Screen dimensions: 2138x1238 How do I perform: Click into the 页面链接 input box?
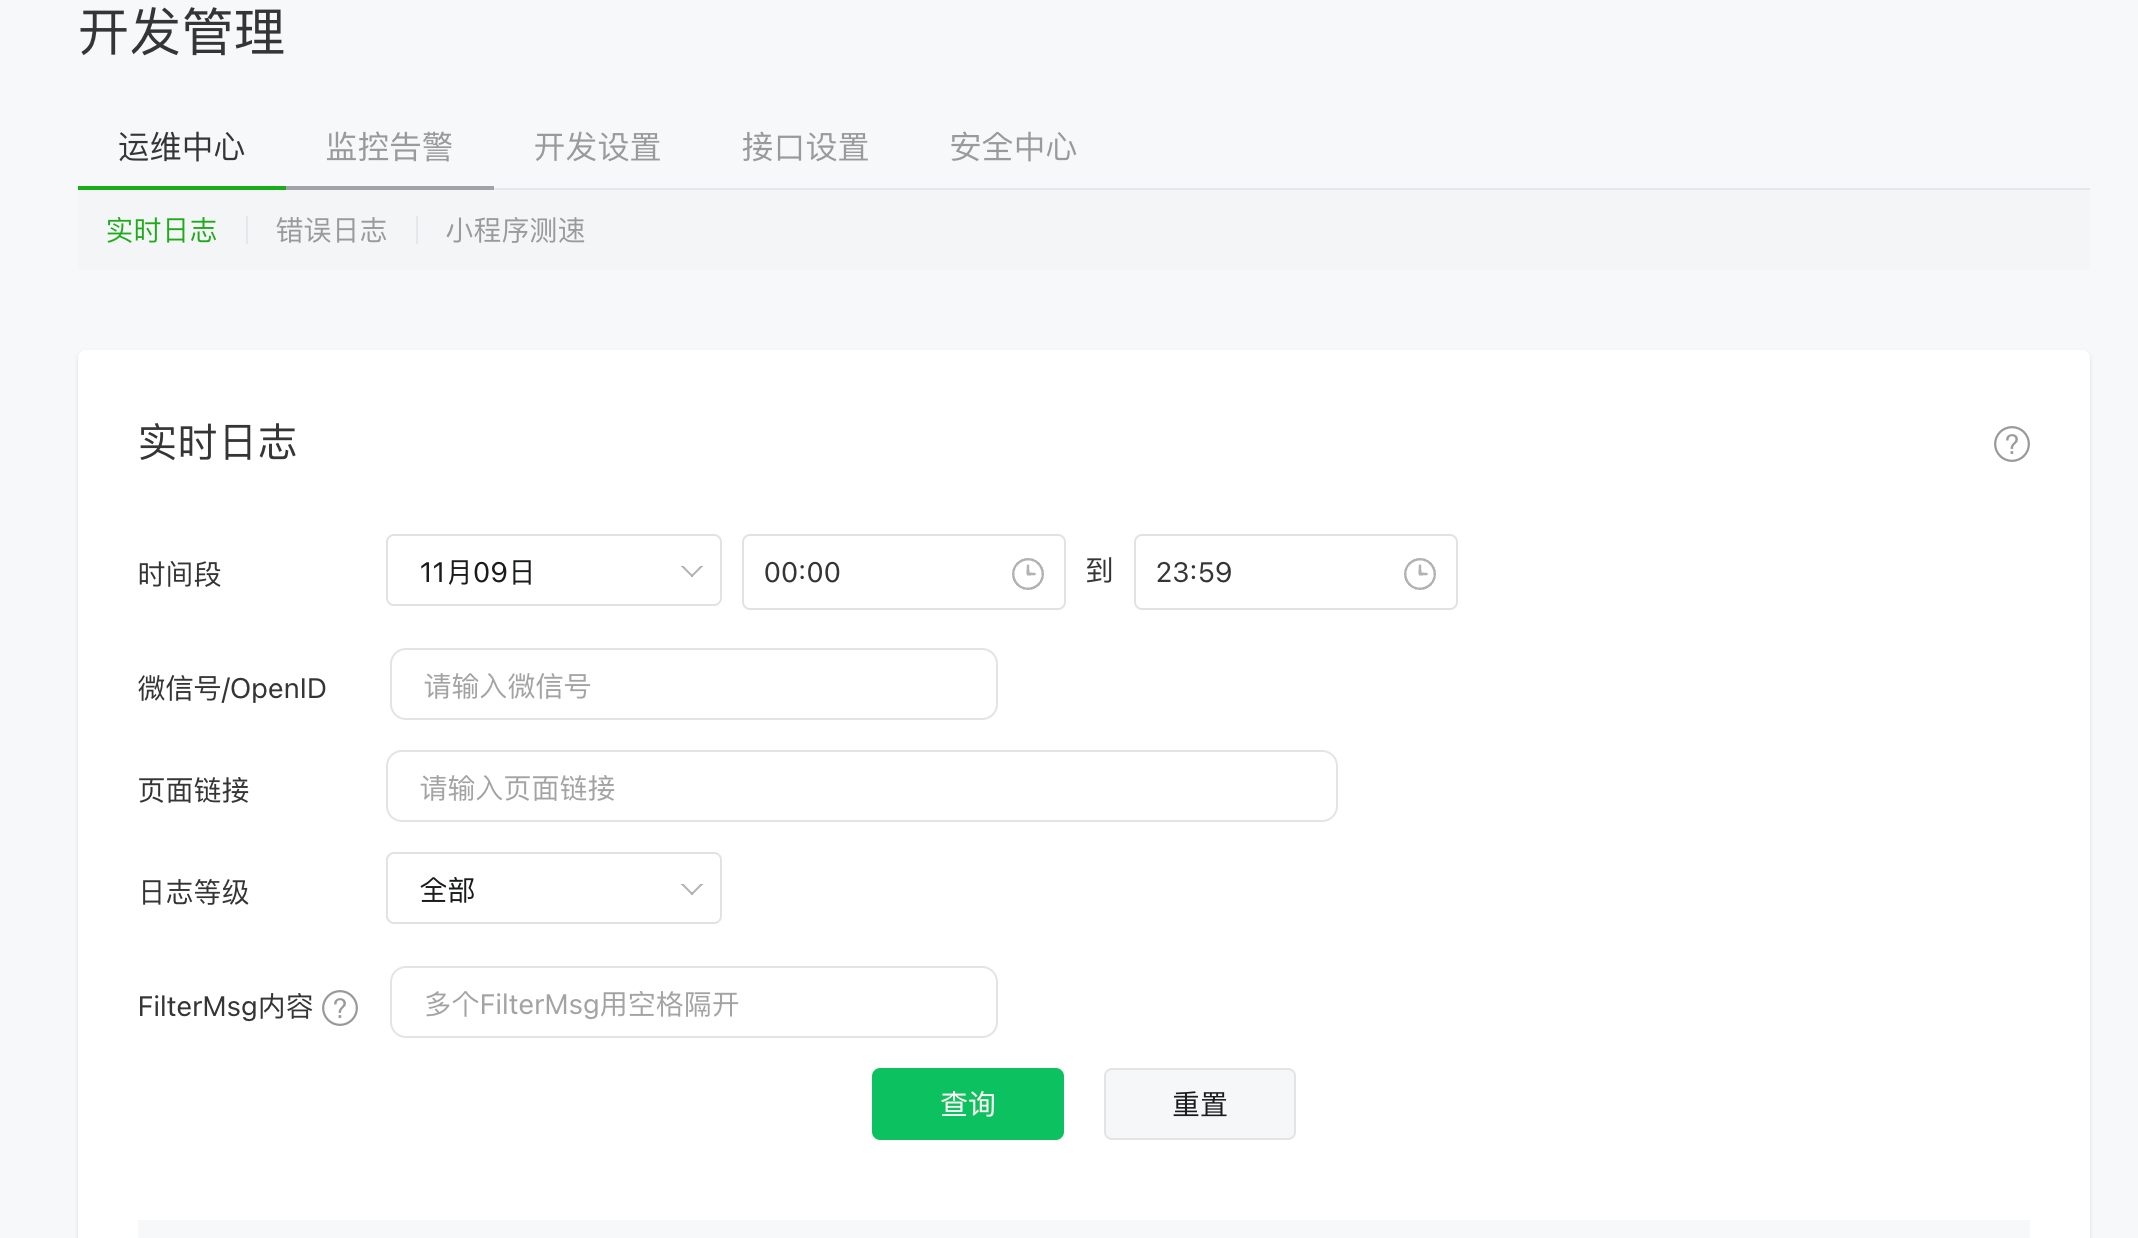coord(861,787)
